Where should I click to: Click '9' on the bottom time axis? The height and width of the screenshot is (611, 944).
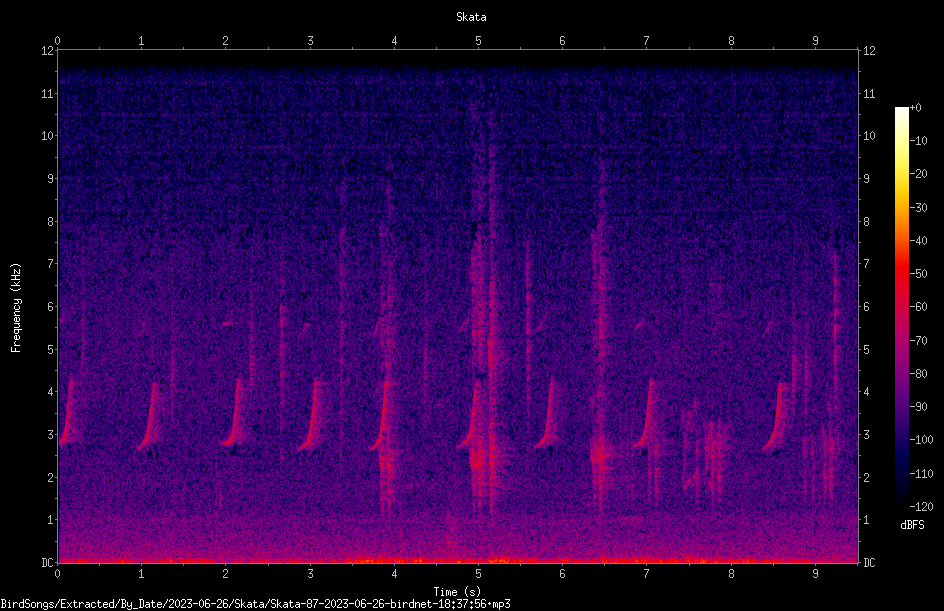(815, 574)
